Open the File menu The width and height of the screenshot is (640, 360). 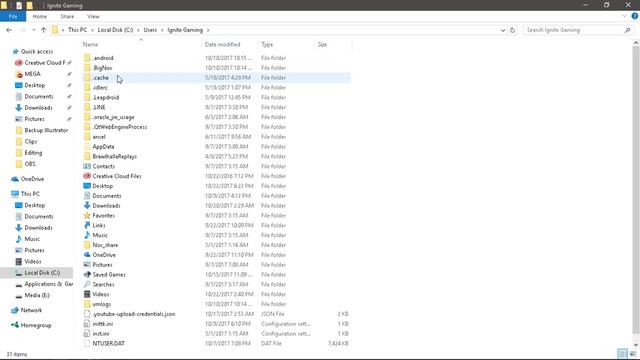click(x=13, y=16)
